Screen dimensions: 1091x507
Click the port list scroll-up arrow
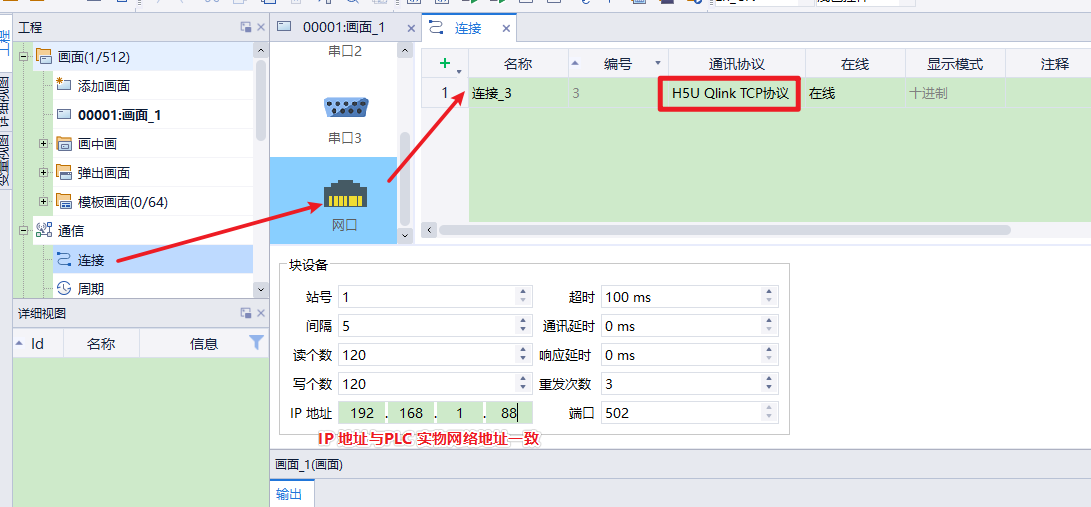point(405,50)
